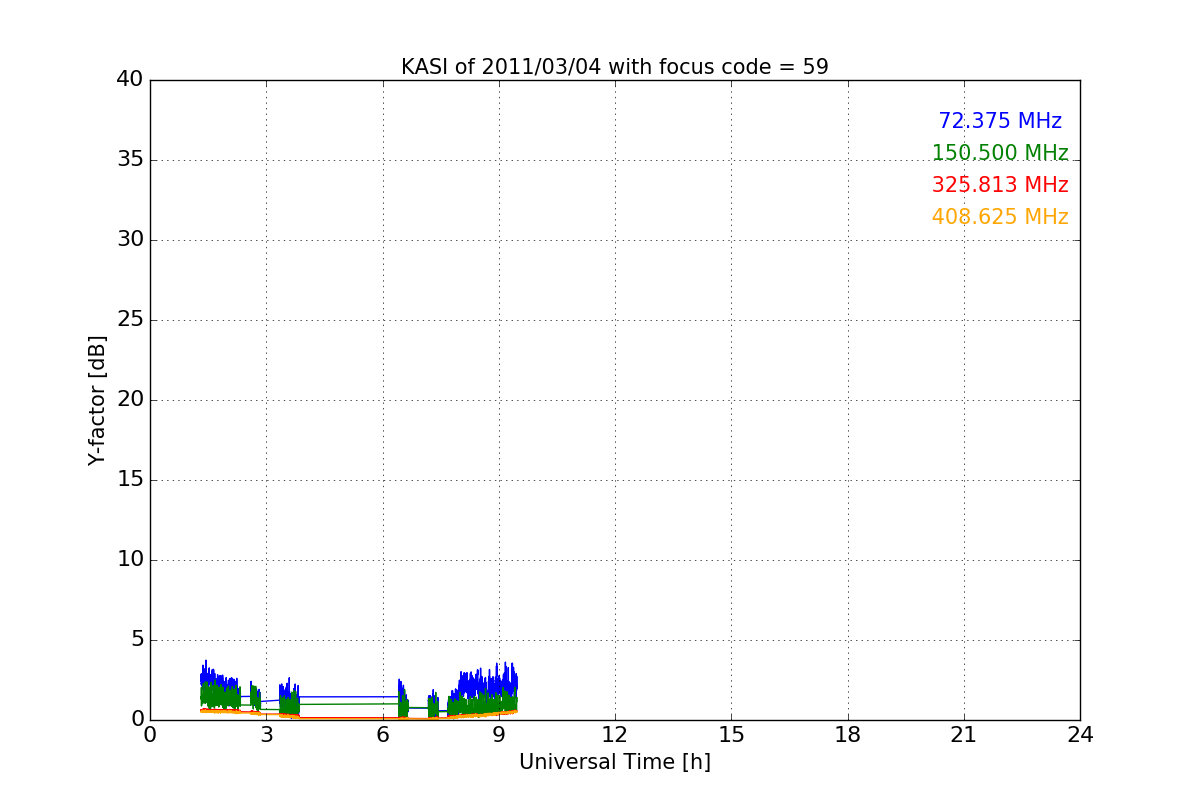Click the 'Y-factor [dB]' axis label
This screenshot has width=1200, height=800.
(97, 400)
